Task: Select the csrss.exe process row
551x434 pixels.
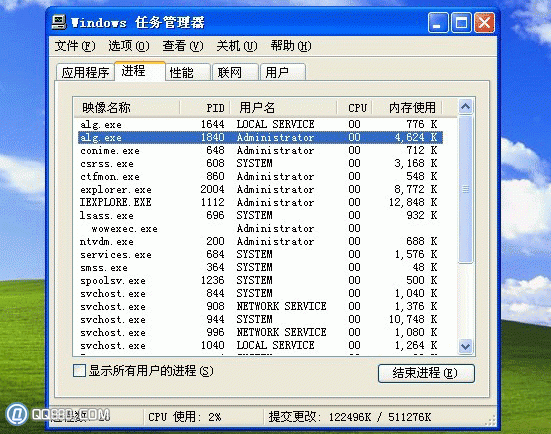Action: click(260, 163)
